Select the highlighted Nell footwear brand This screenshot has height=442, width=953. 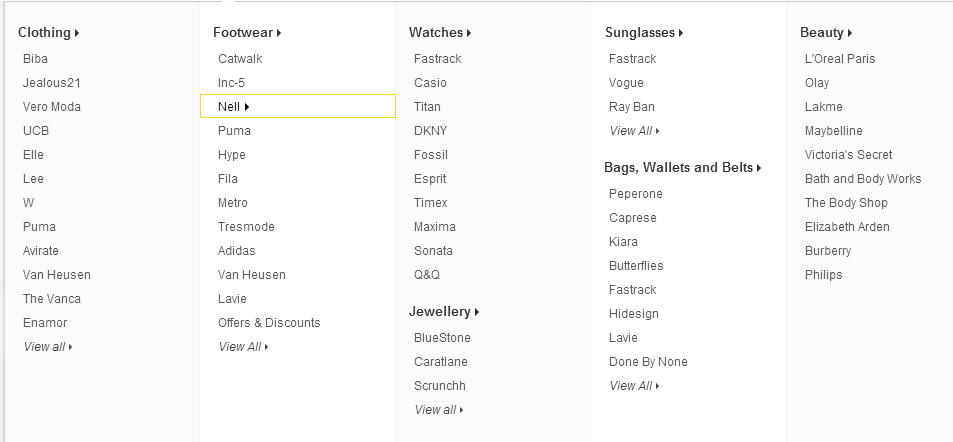tap(229, 107)
